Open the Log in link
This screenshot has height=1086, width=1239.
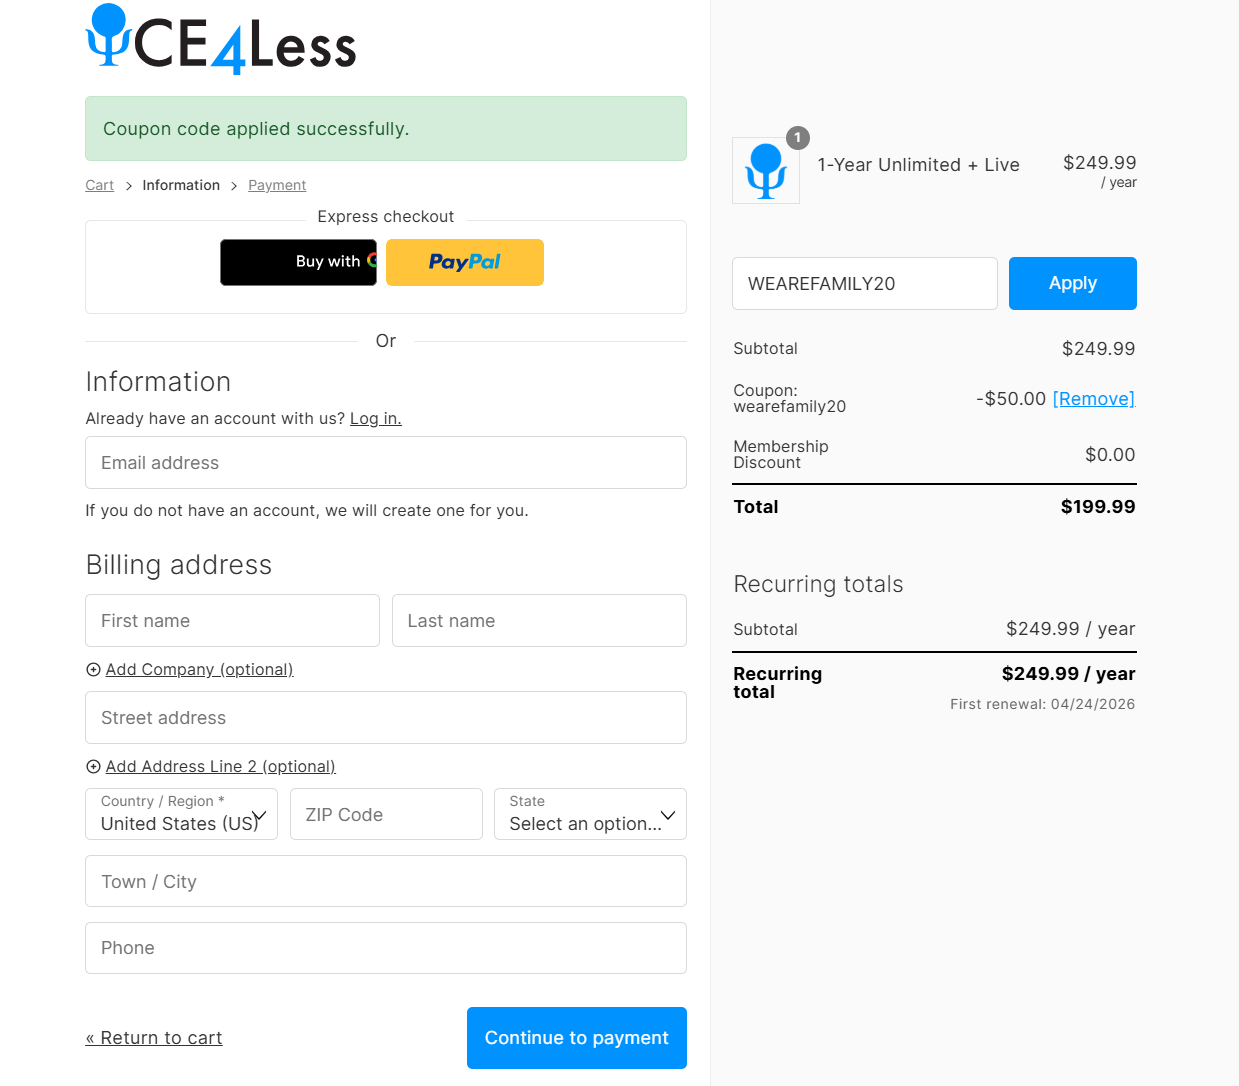coord(375,419)
